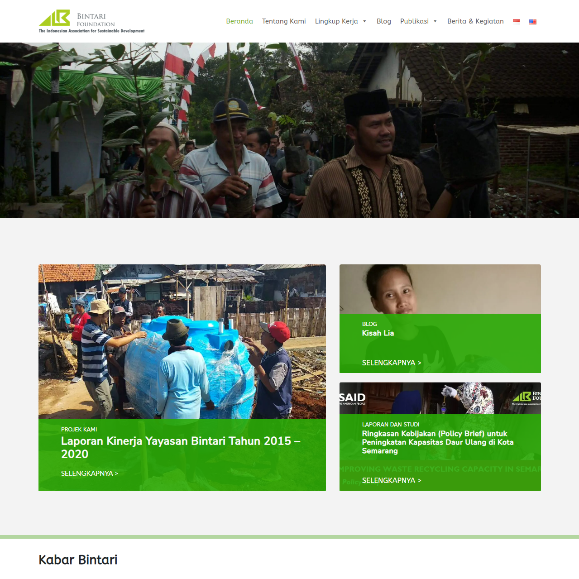
Task: Click the Bintari Foundation logo
Action: (92, 21)
